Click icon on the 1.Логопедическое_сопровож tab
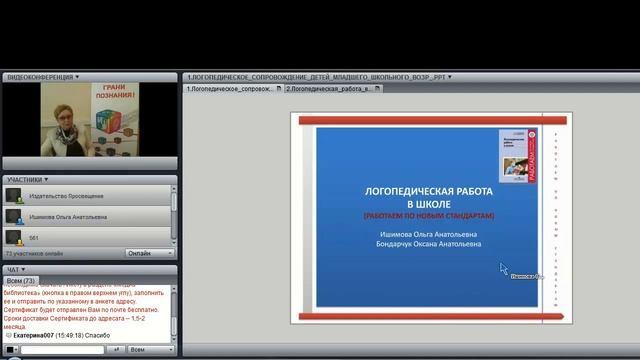The image size is (640, 360). click(279, 89)
